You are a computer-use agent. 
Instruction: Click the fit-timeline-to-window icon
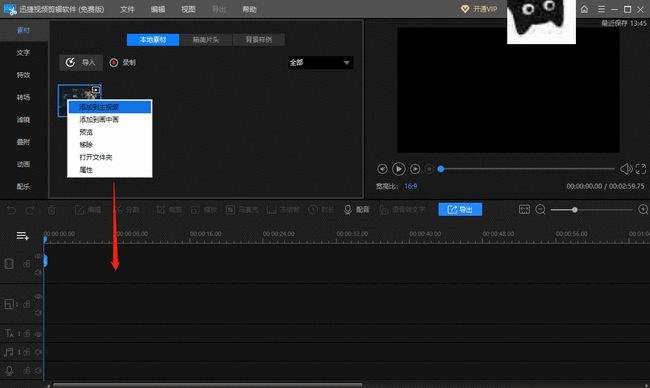coord(524,209)
